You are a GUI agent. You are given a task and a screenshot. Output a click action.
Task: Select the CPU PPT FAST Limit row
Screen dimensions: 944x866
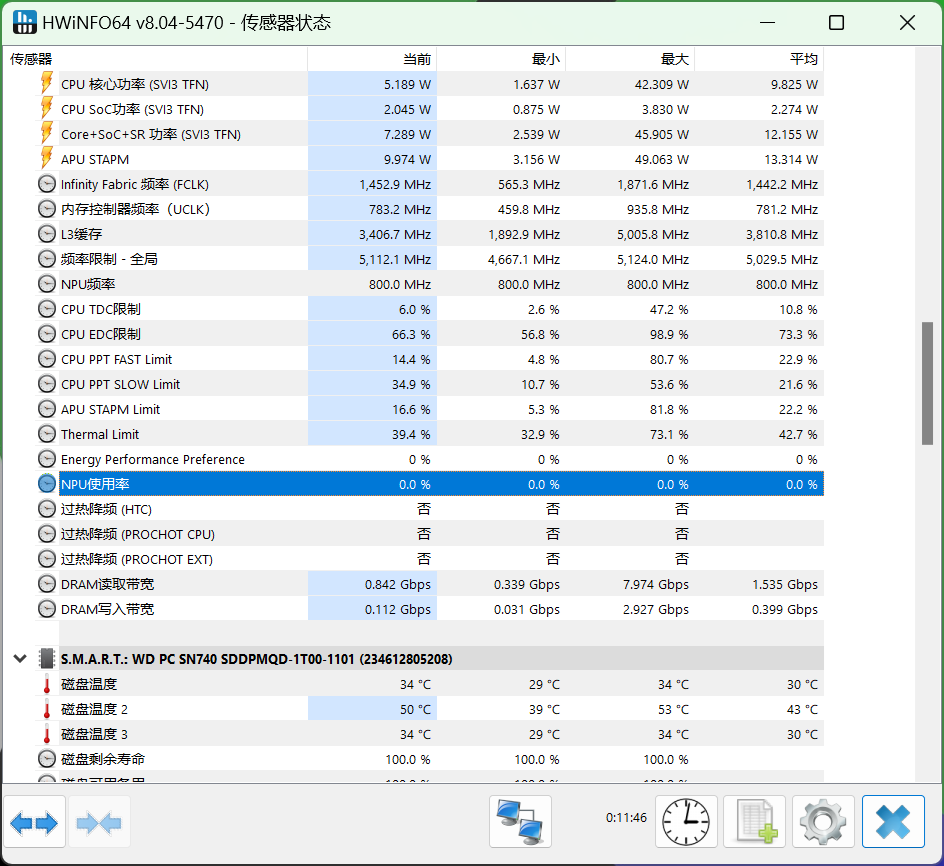[x=441, y=359]
